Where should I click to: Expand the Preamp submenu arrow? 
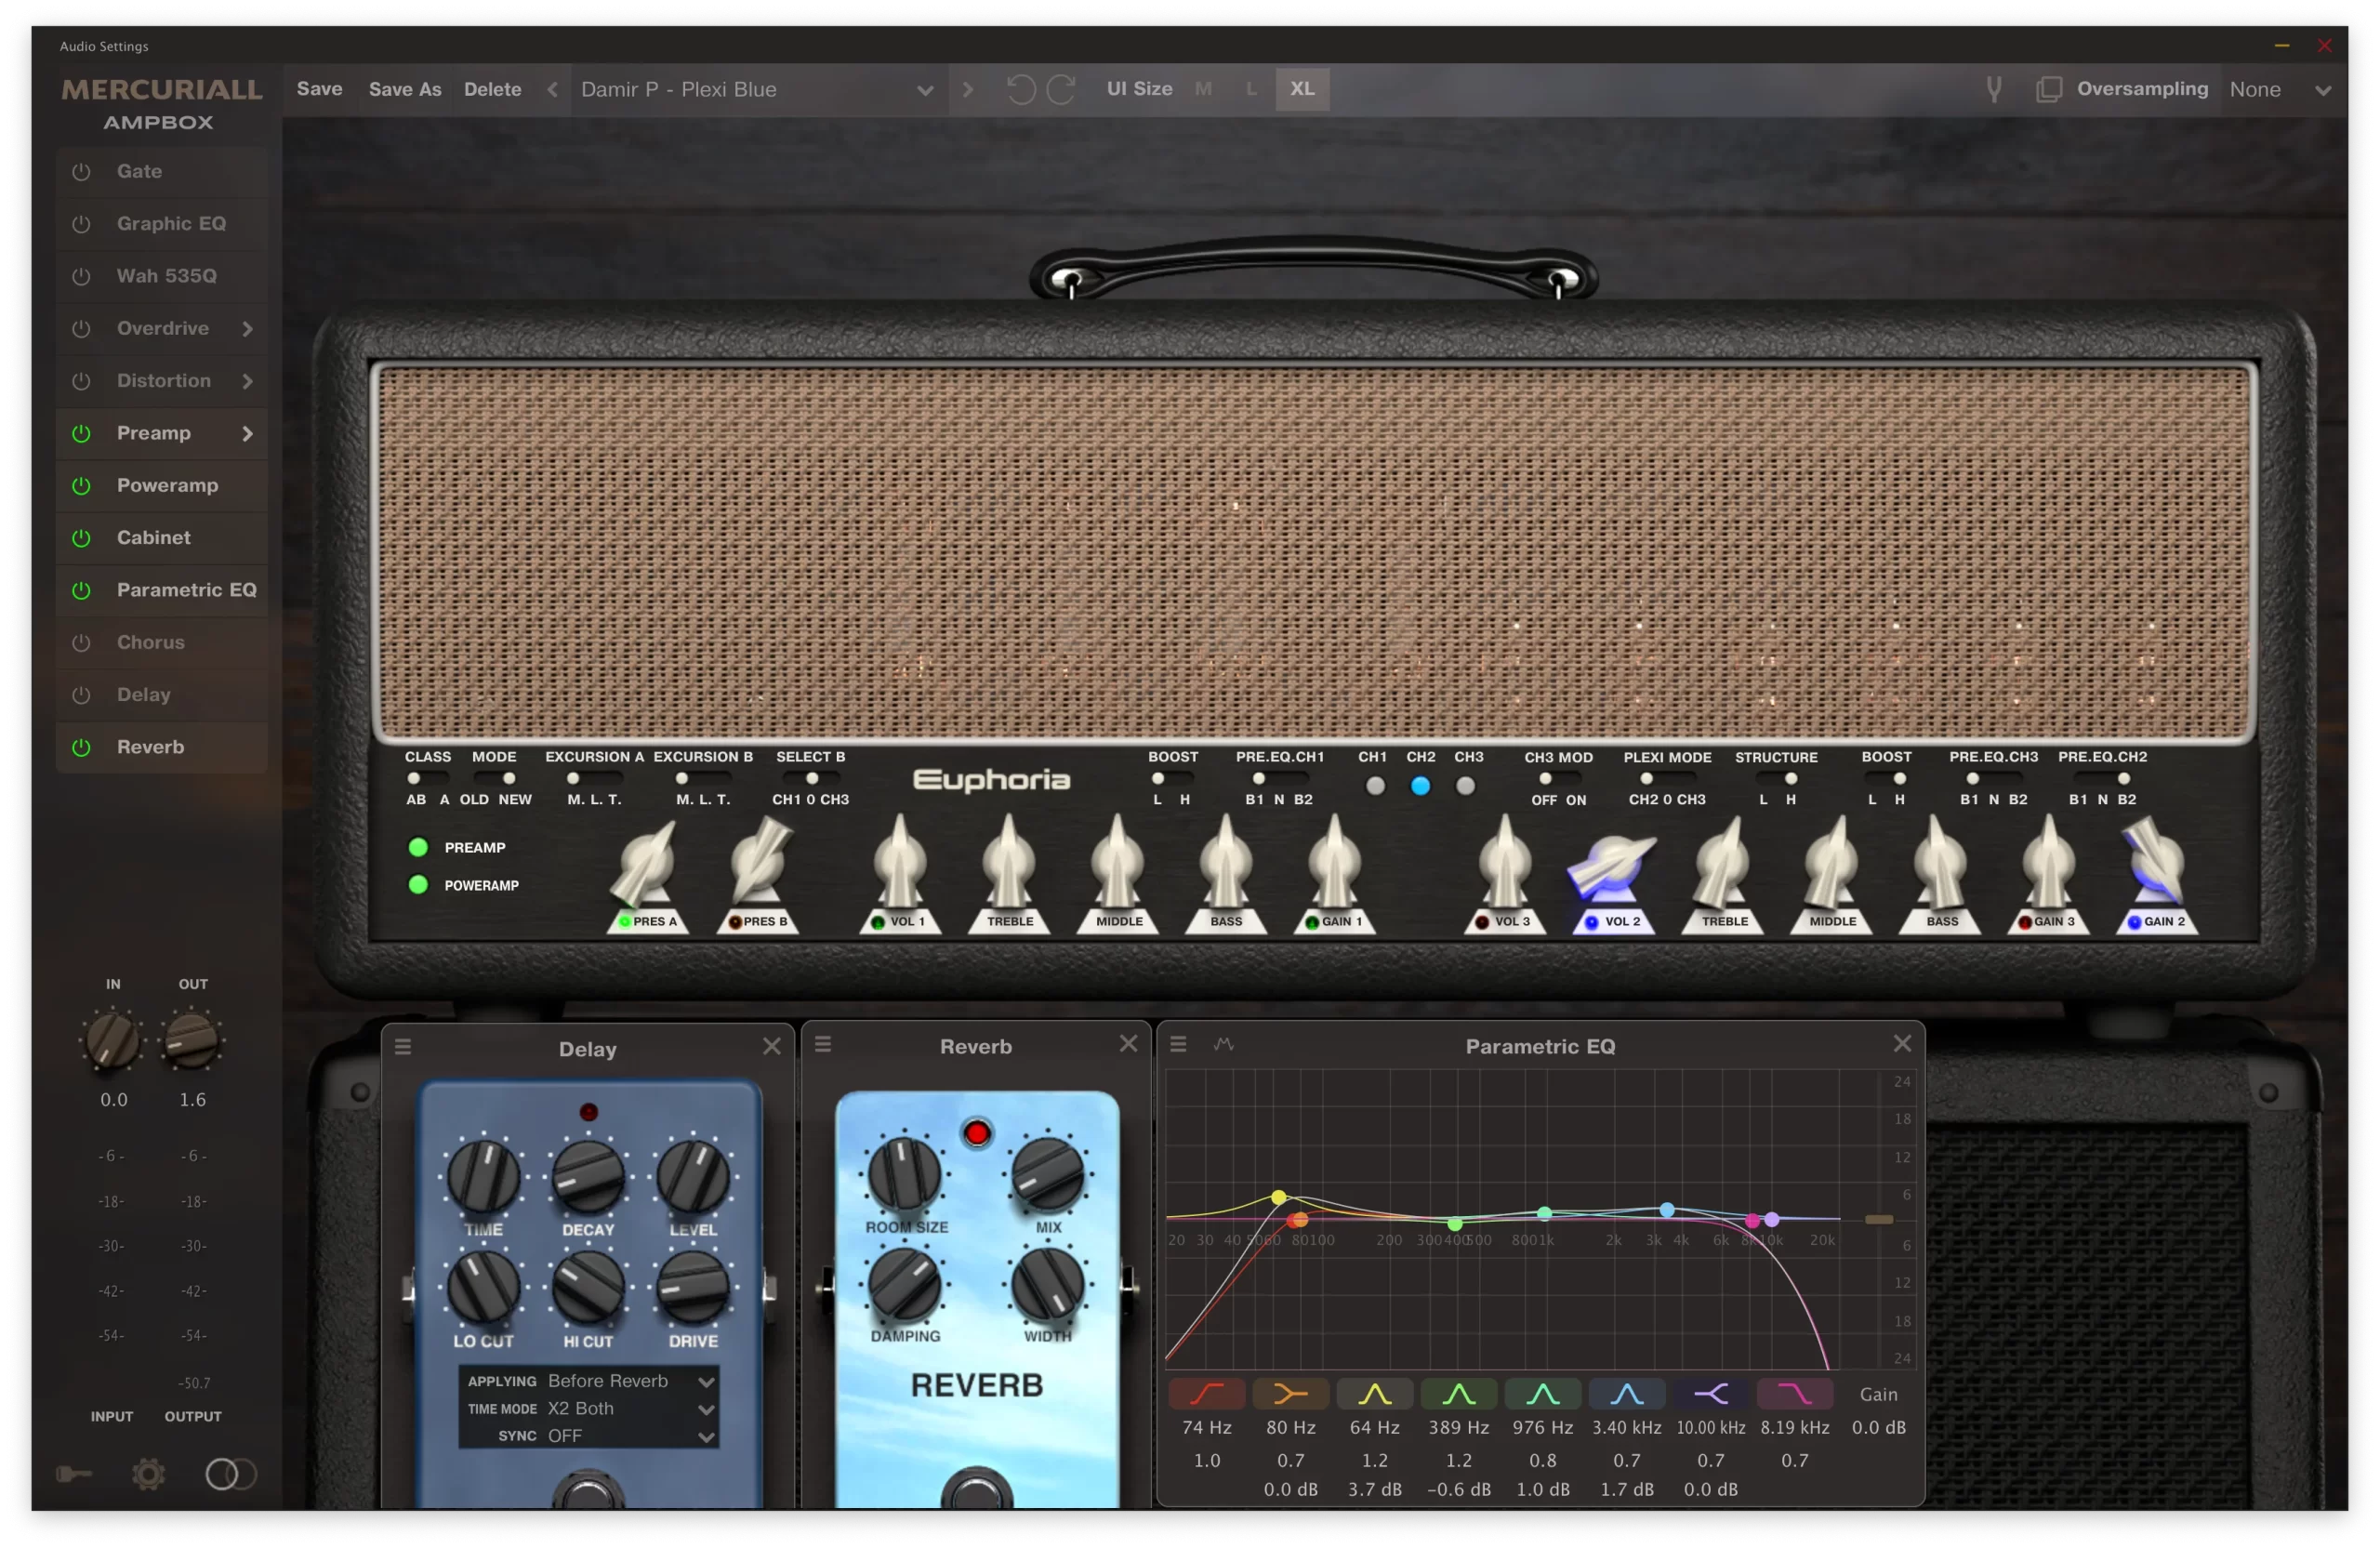click(247, 433)
